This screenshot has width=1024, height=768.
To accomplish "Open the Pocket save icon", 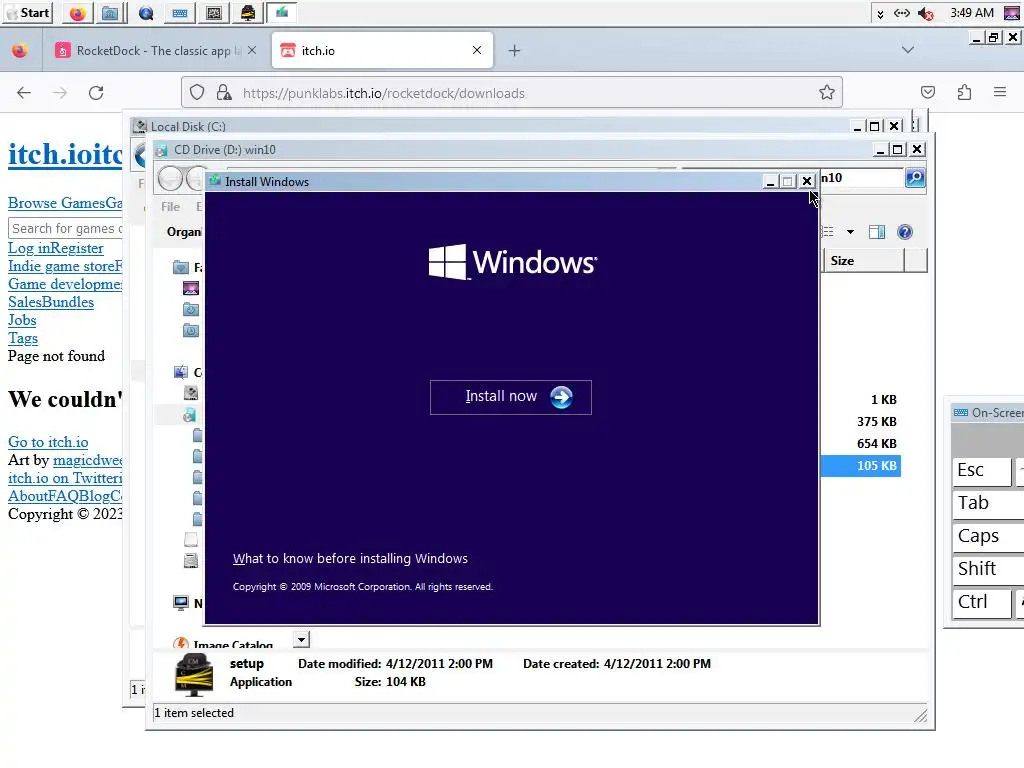I will (928, 93).
